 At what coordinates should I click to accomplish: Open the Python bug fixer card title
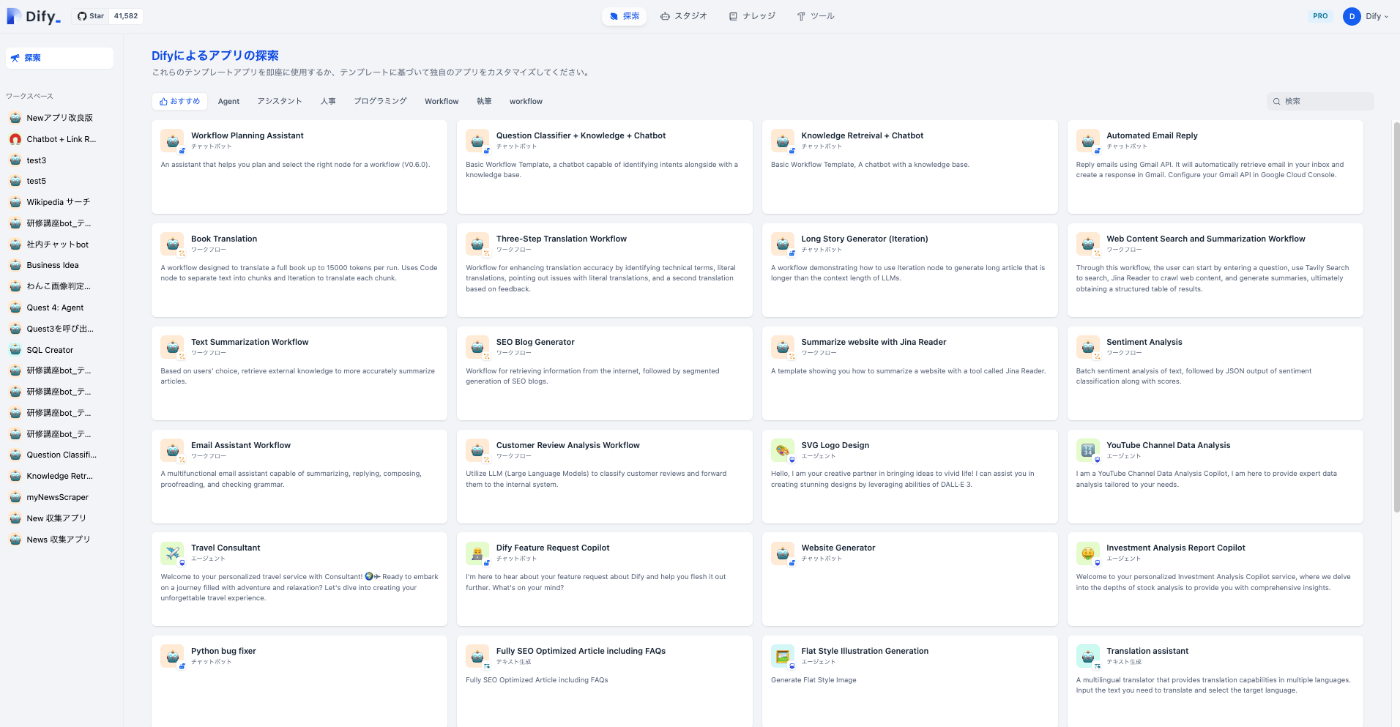pos(224,651)
